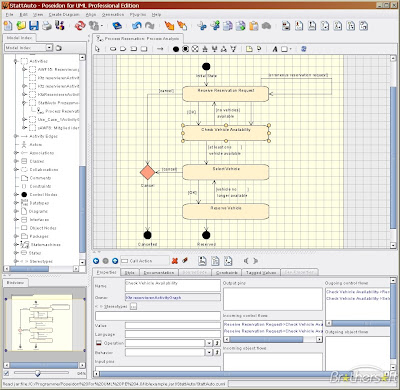400x390 pixels.
Task: Select the arrow pointer tool
Action: point(97,49)
